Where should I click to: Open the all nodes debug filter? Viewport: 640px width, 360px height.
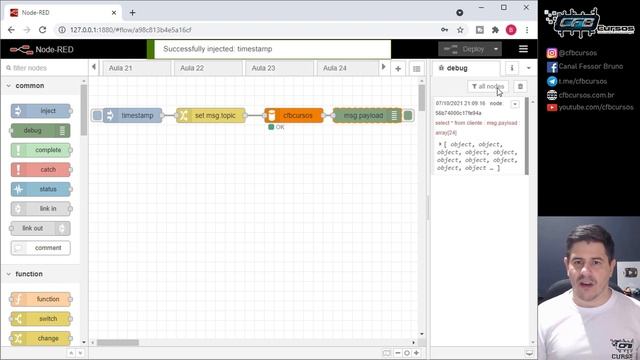(x=488, y=87)
